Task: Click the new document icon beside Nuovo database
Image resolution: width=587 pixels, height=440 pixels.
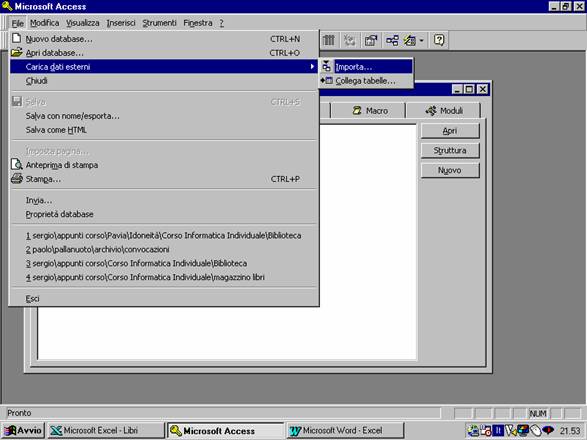Action: point(16,38)
